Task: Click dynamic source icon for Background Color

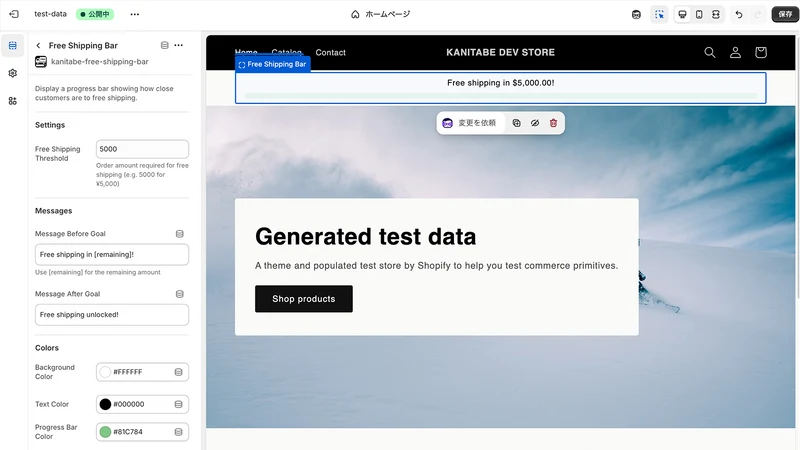Action: [179, 372]
